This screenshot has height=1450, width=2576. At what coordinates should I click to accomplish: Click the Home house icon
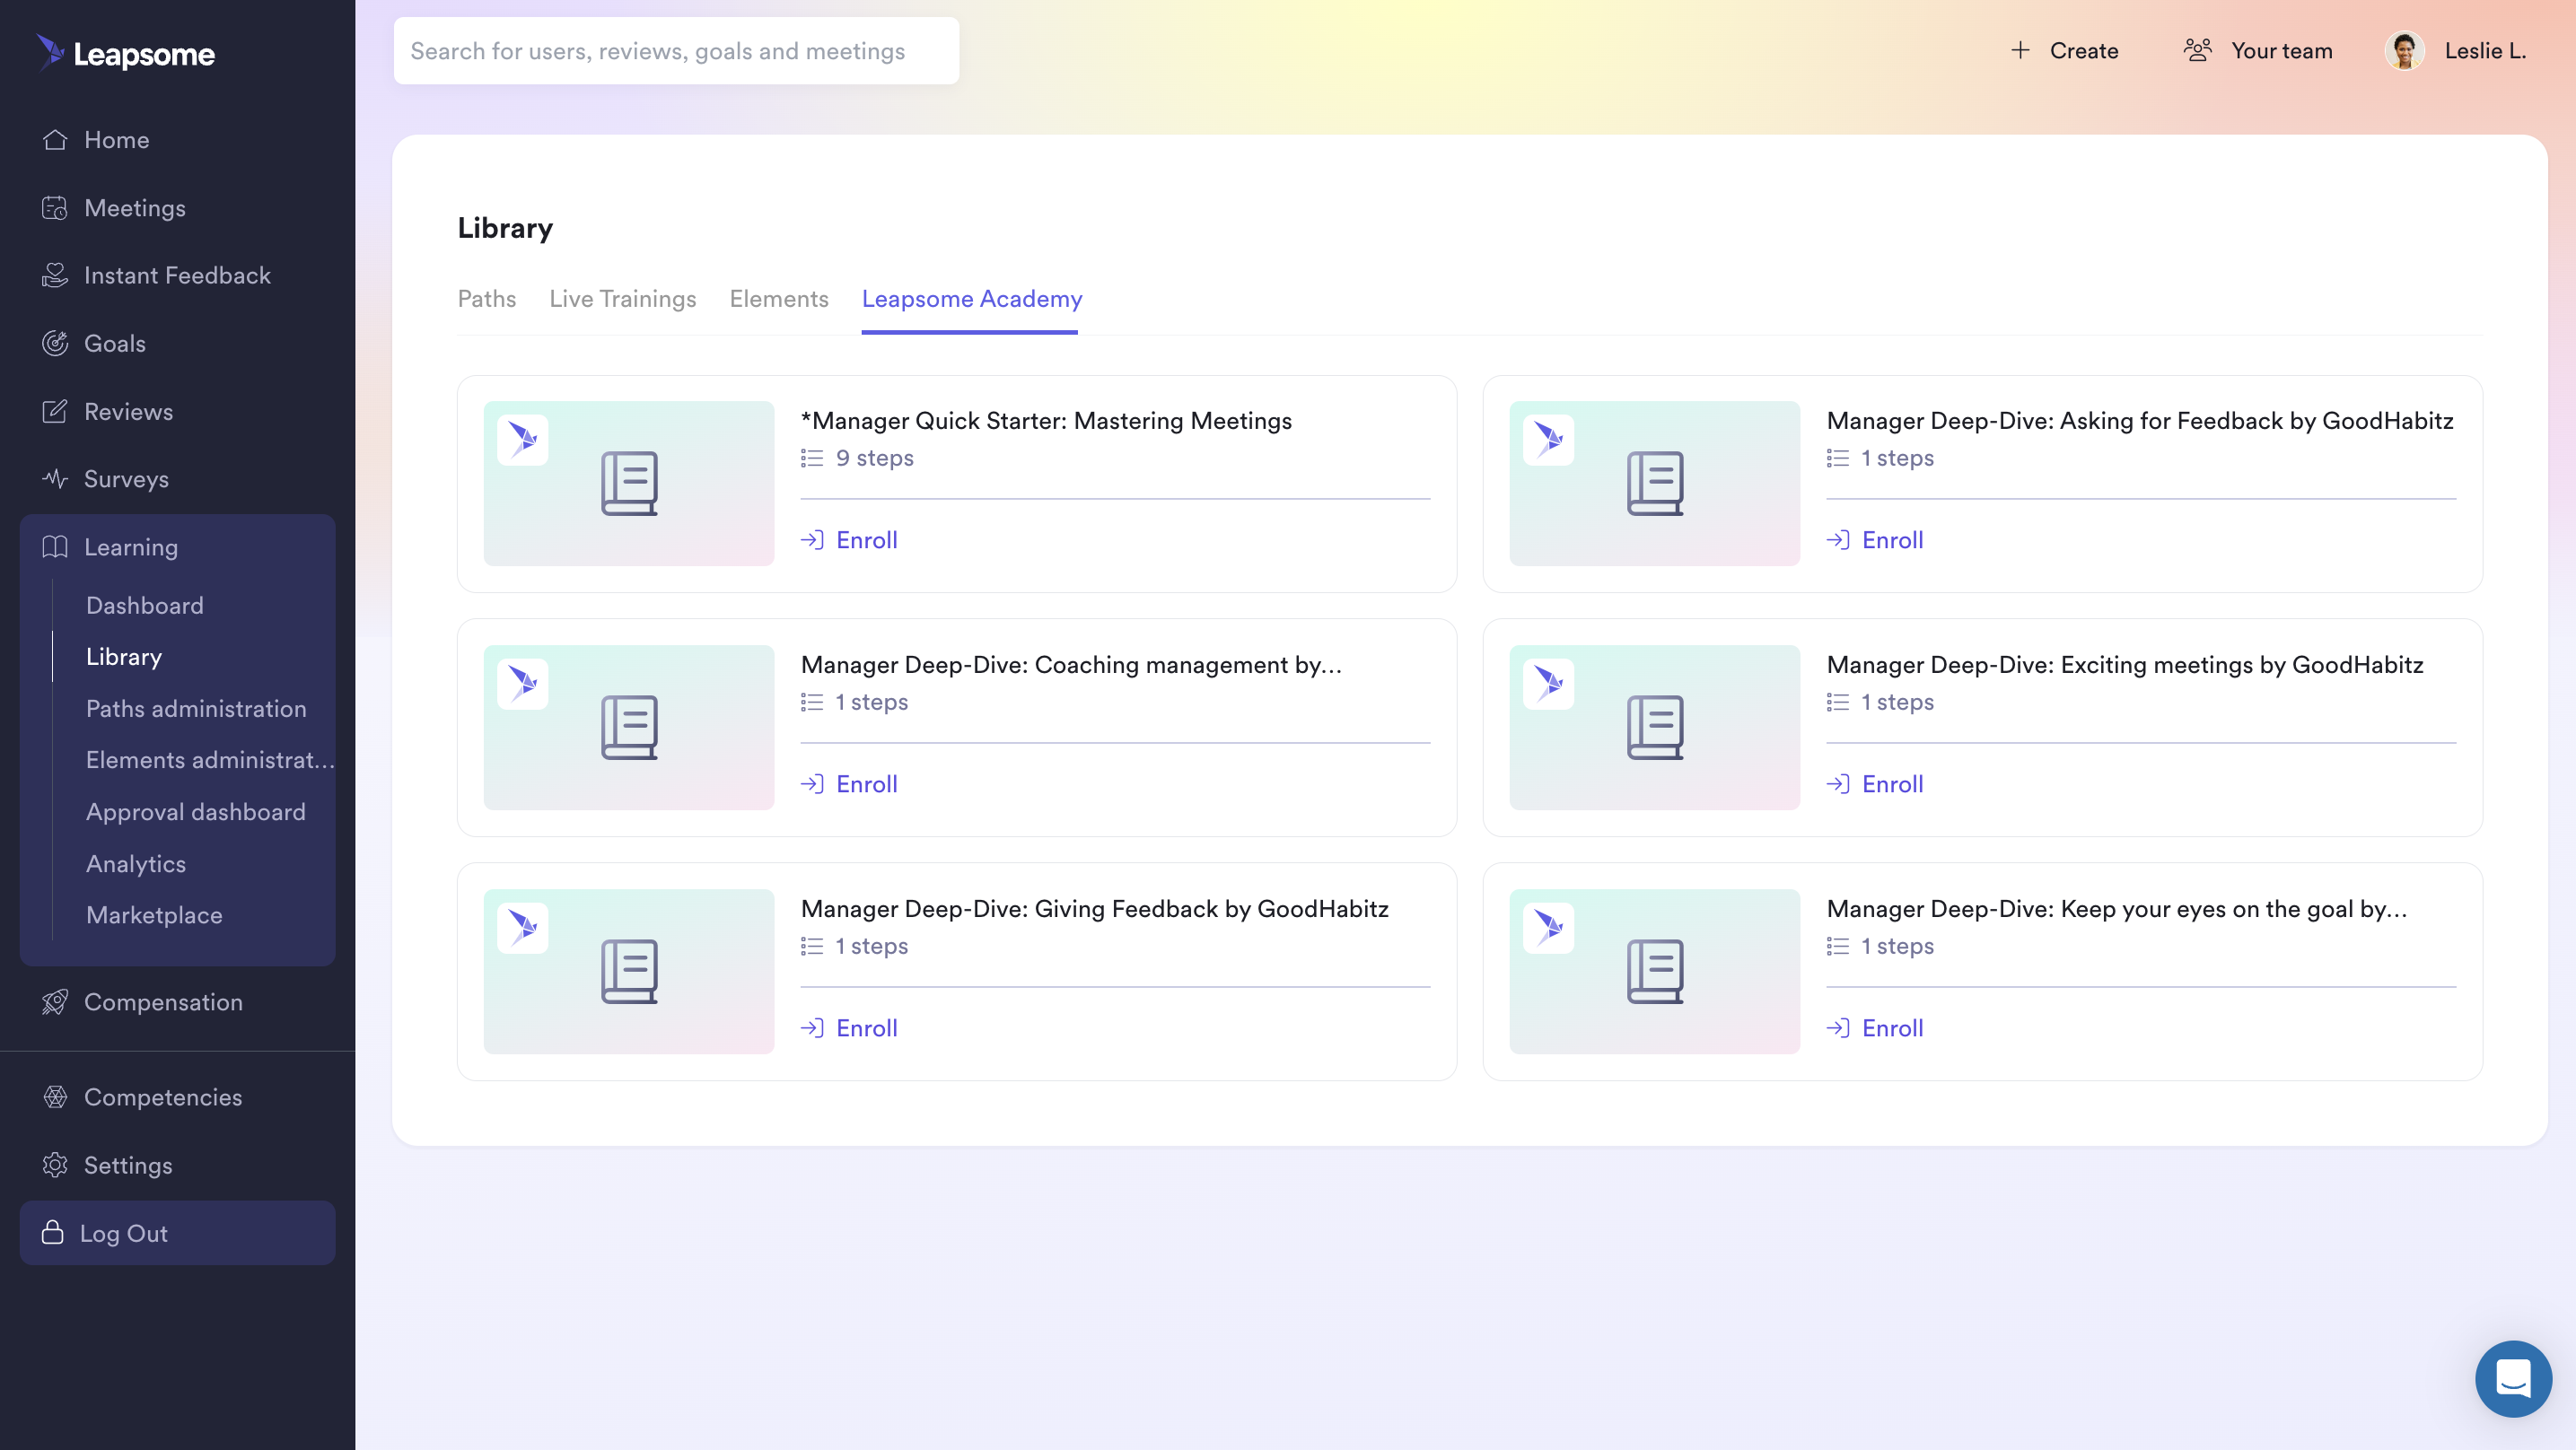click(55, 140)
